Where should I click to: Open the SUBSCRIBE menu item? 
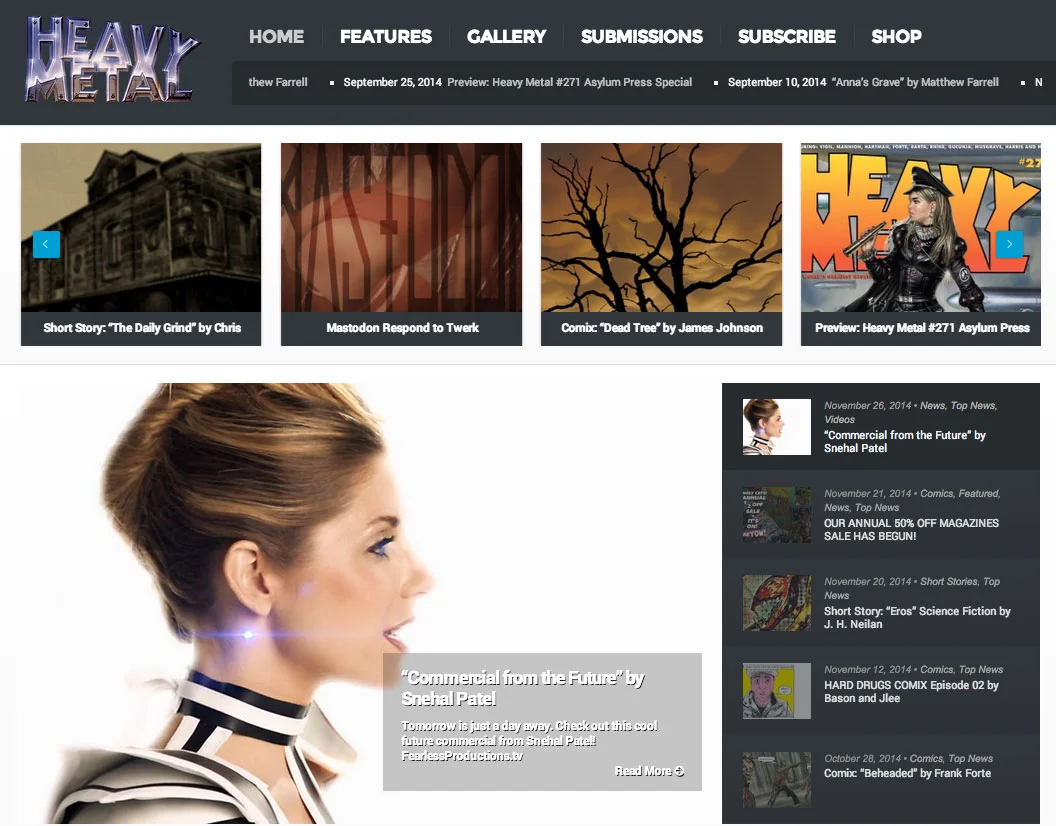(x=787, y=36)
